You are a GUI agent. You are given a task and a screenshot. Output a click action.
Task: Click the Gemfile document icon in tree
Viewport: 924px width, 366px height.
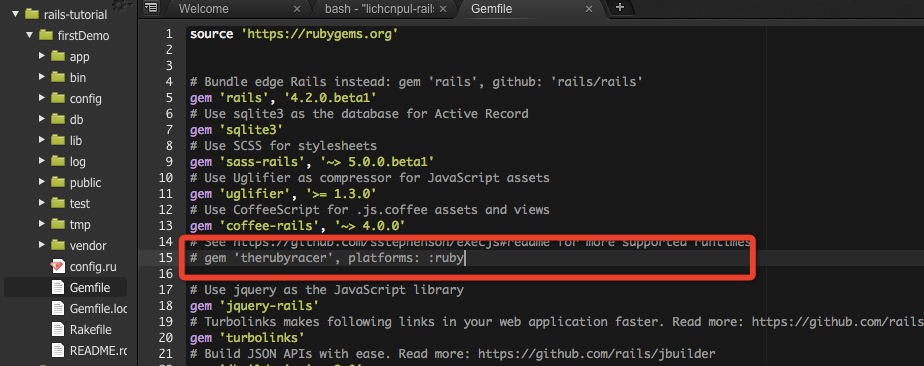click(x=57, y=288)
